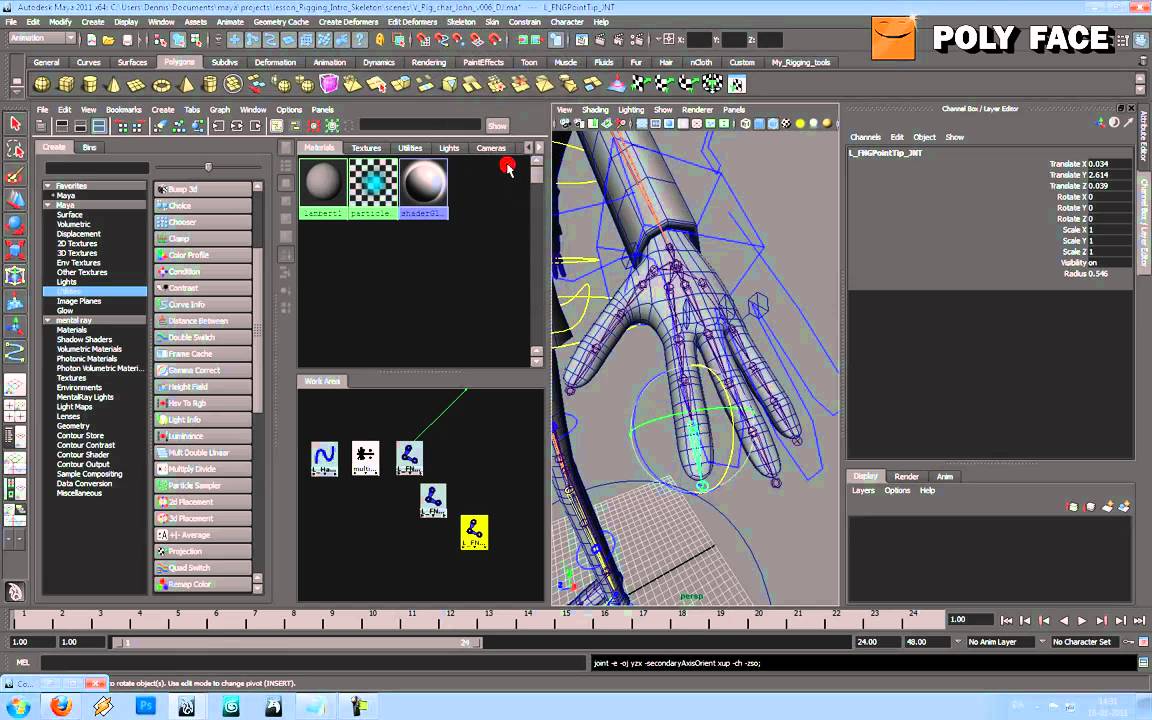
Task: Click the Show button in Hypershade
Action: 497,126
